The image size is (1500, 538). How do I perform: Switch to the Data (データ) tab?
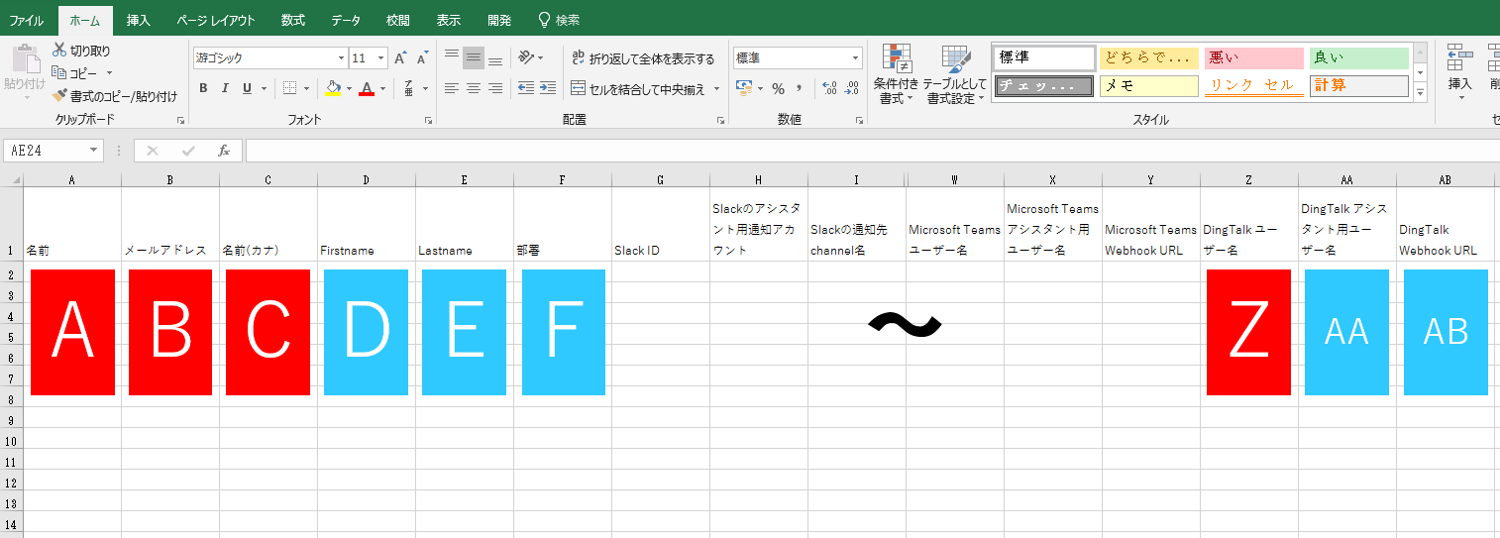pos(346,20)
